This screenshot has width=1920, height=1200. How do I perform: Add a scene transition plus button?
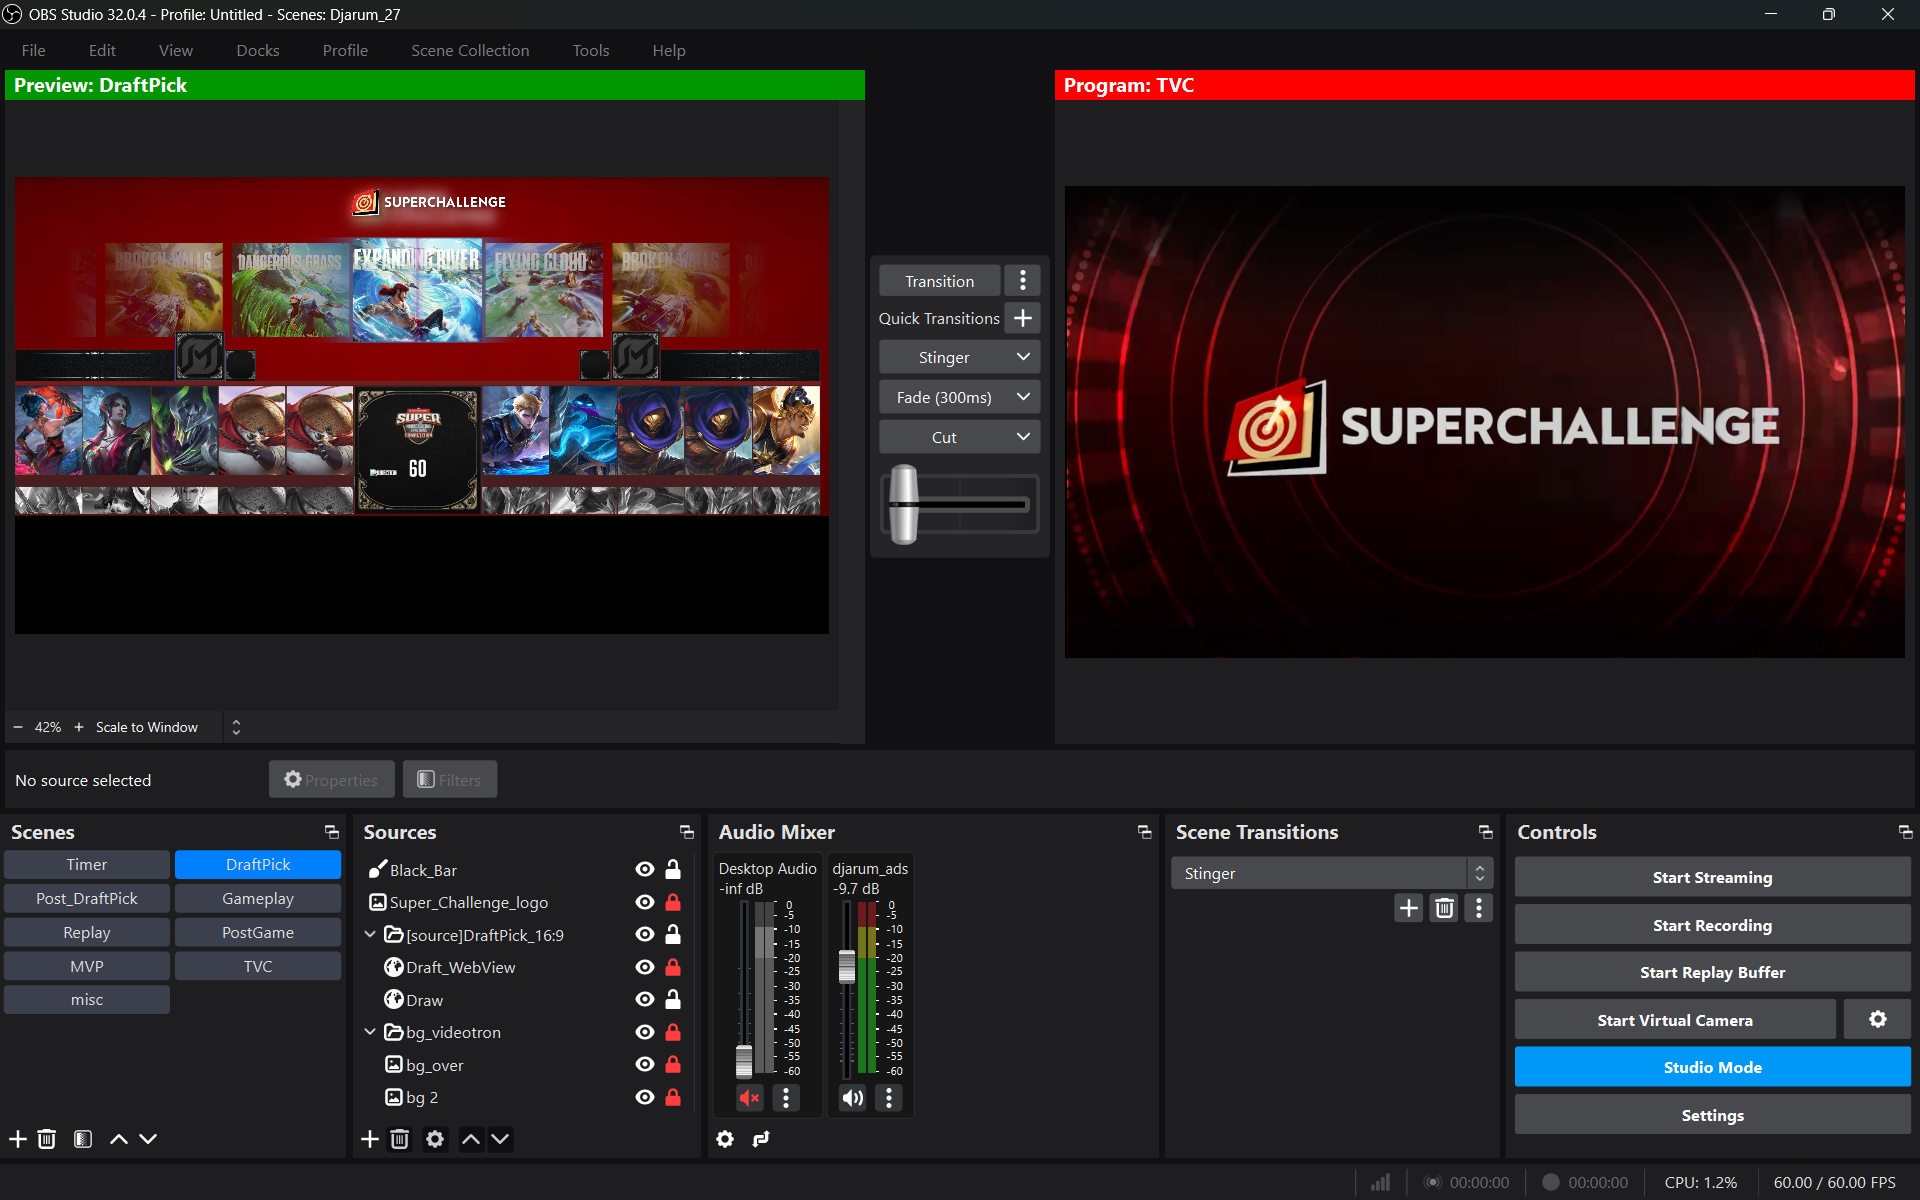coord(1409,908)
